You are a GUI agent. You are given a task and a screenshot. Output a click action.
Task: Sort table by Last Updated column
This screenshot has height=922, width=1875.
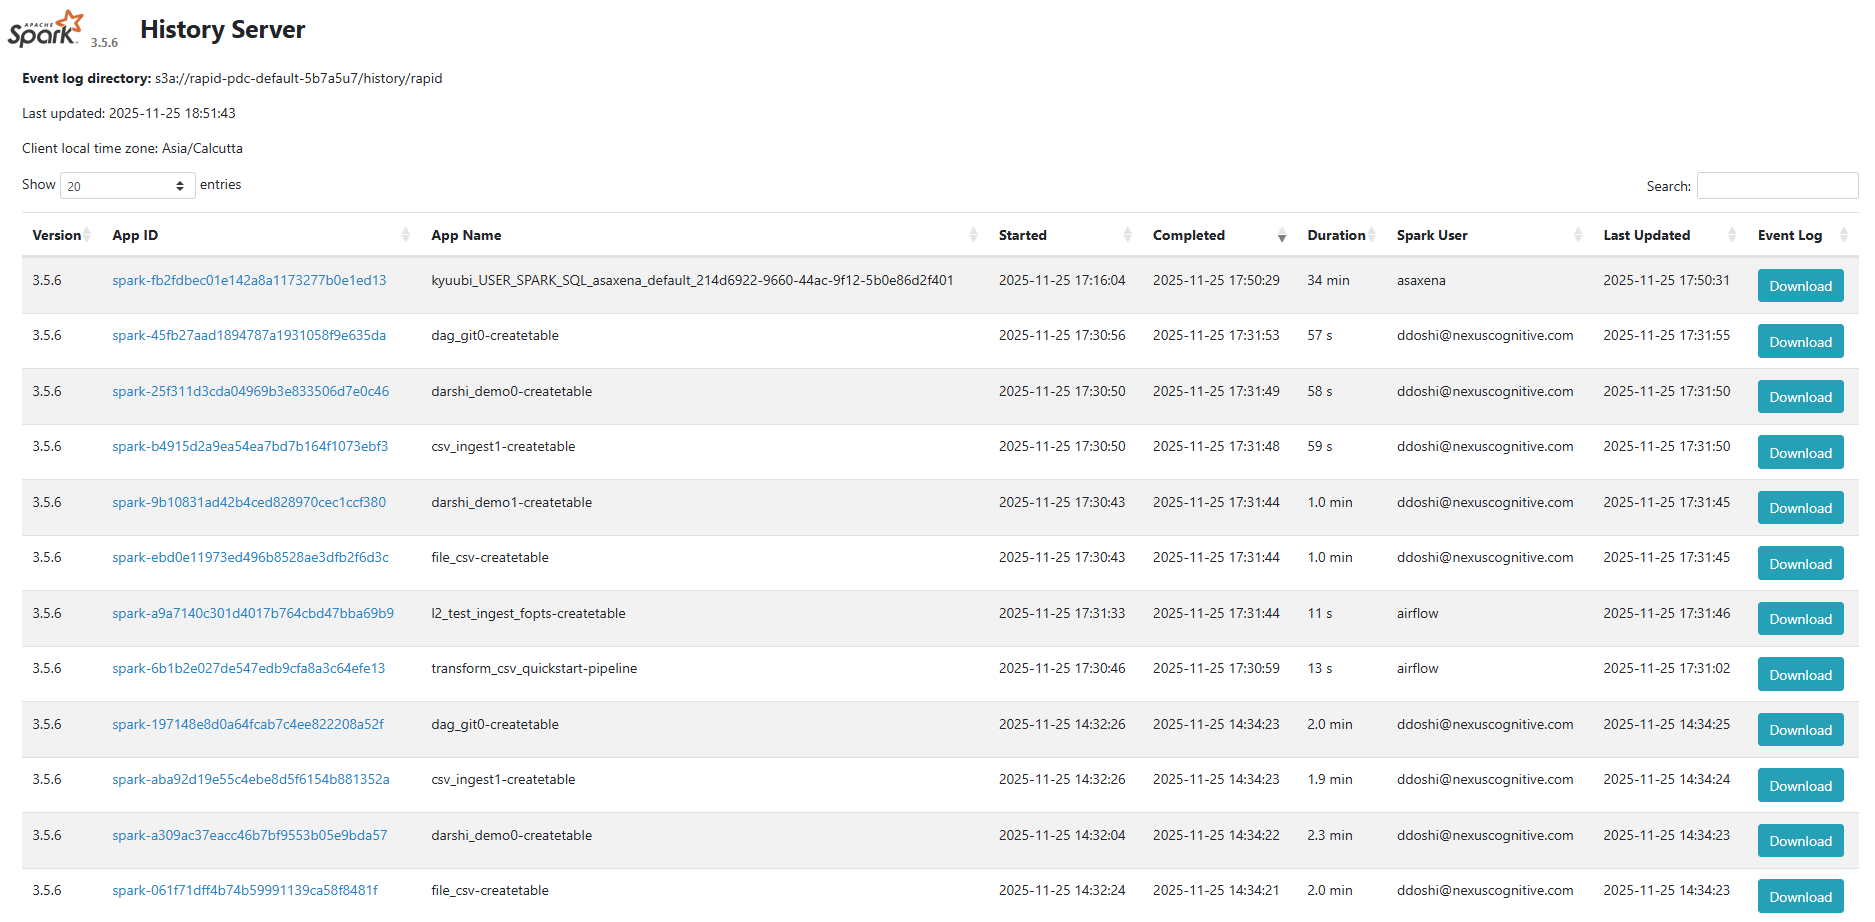coord(1669,235)
